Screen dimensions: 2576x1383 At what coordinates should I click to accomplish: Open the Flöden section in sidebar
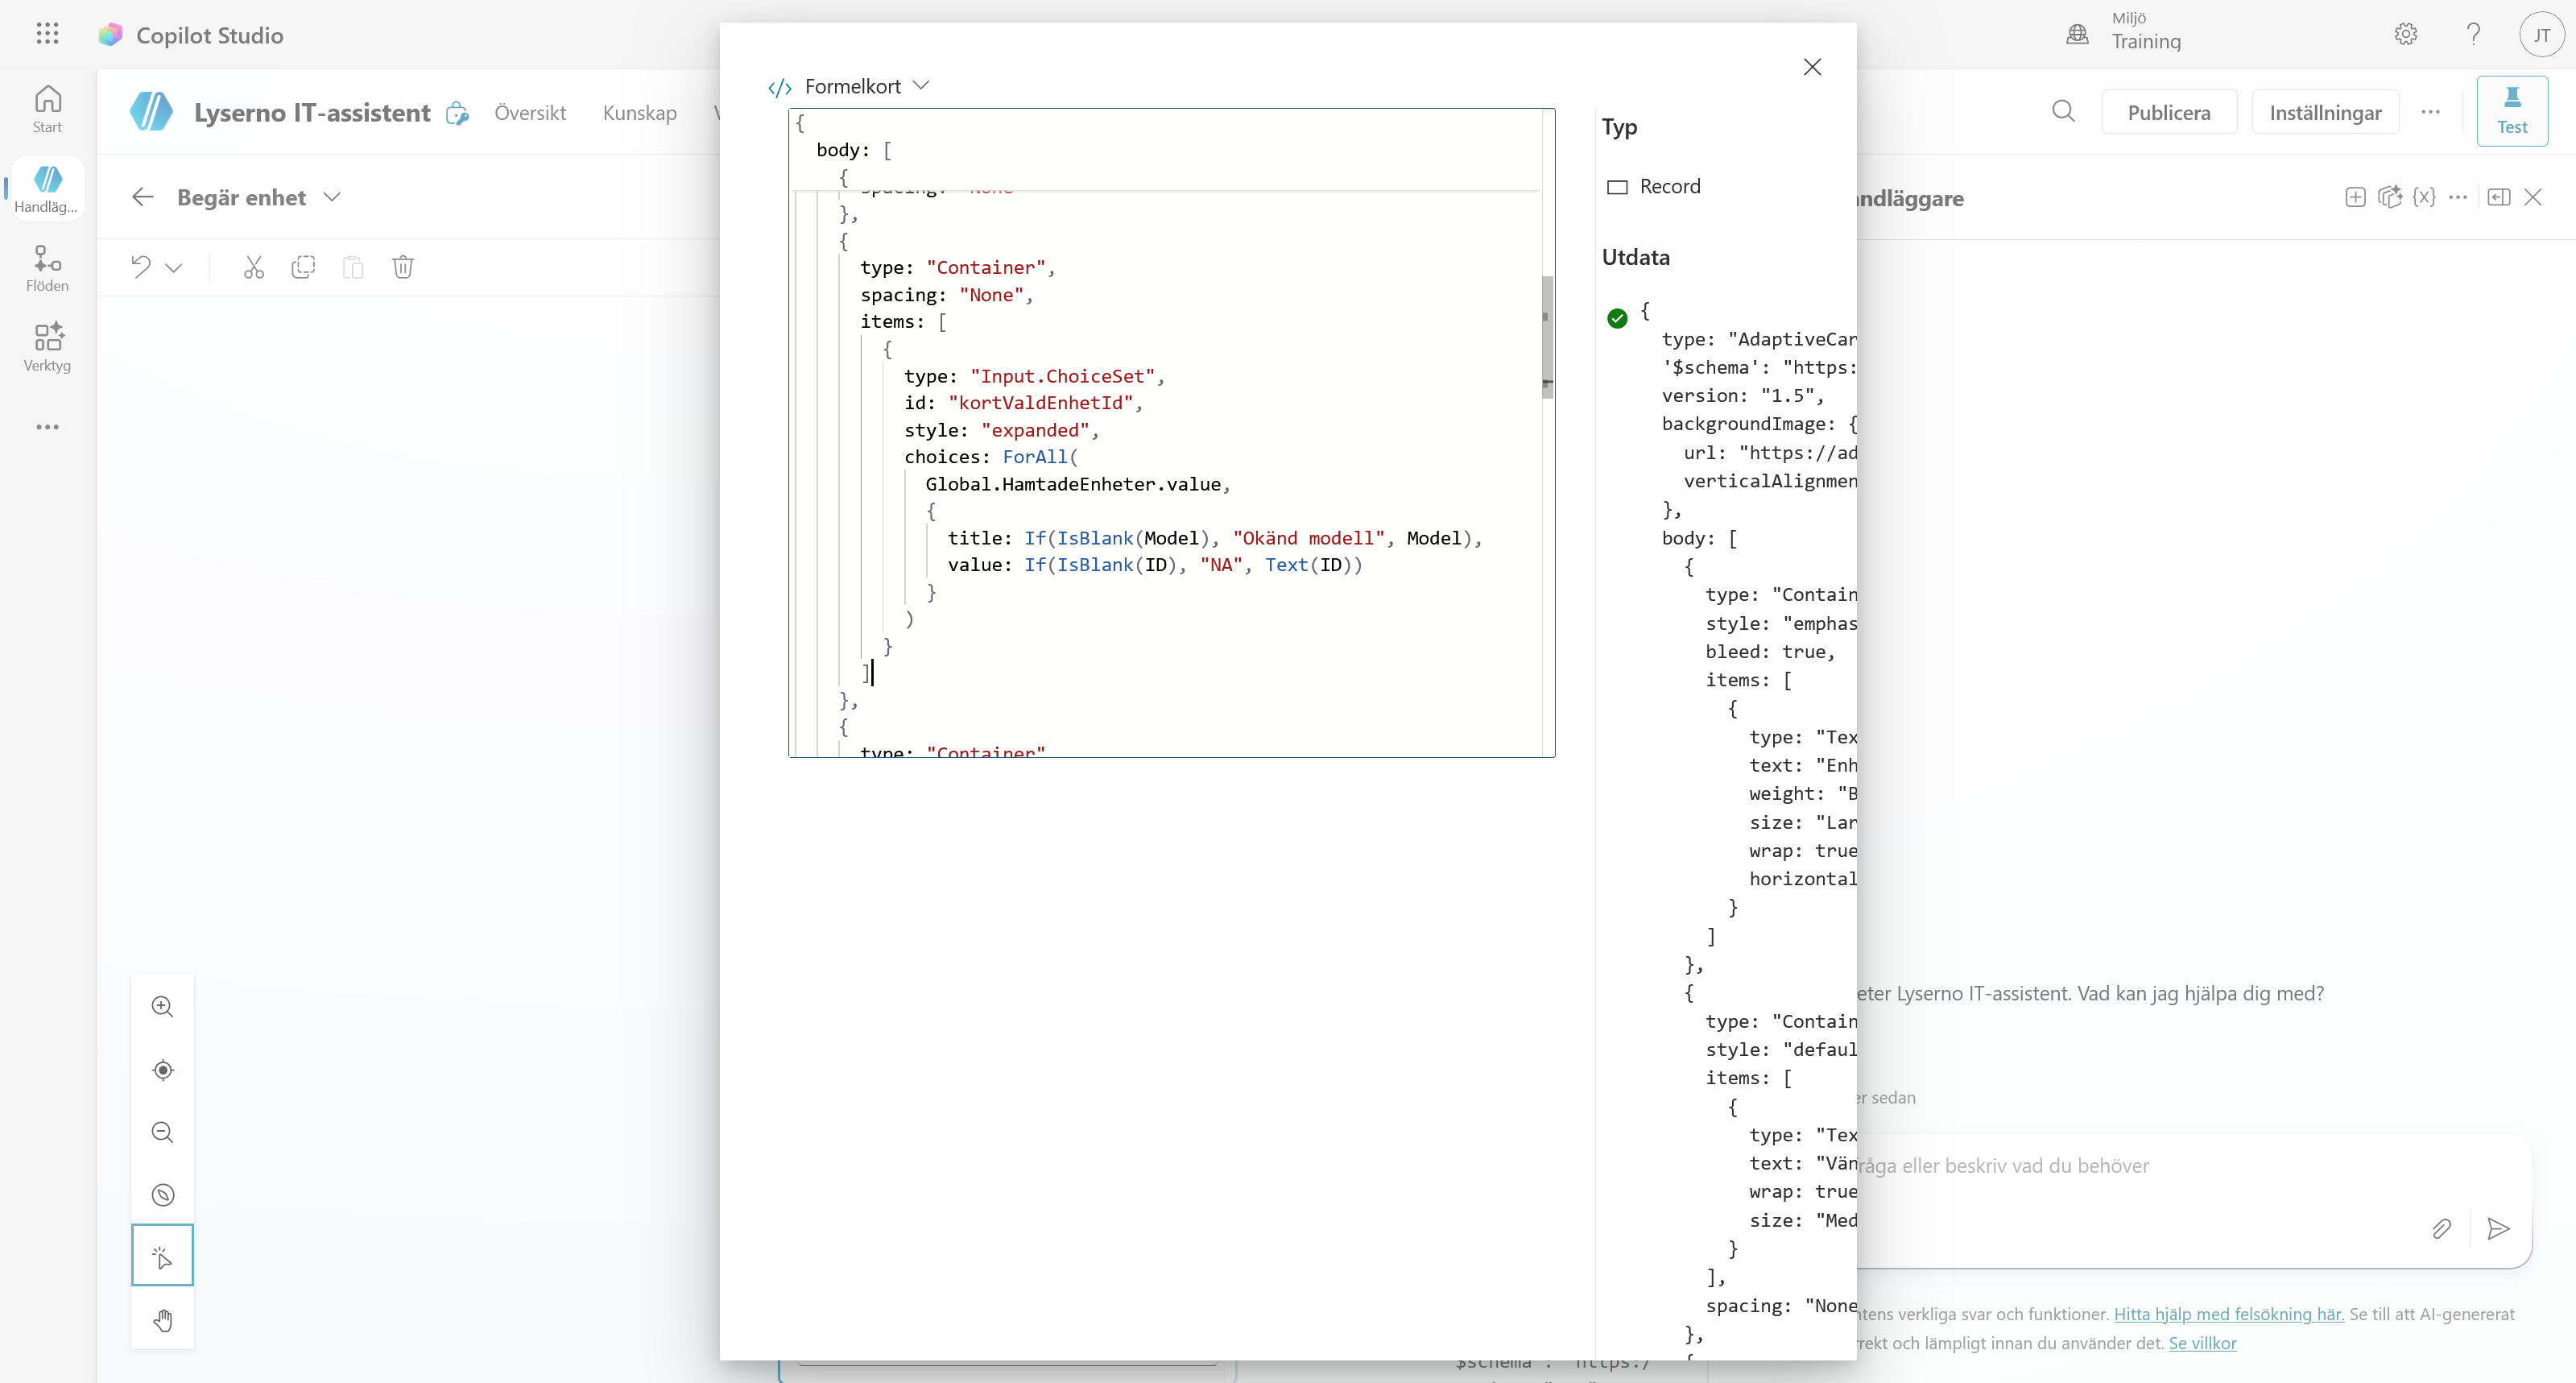[x=47, y=268]
